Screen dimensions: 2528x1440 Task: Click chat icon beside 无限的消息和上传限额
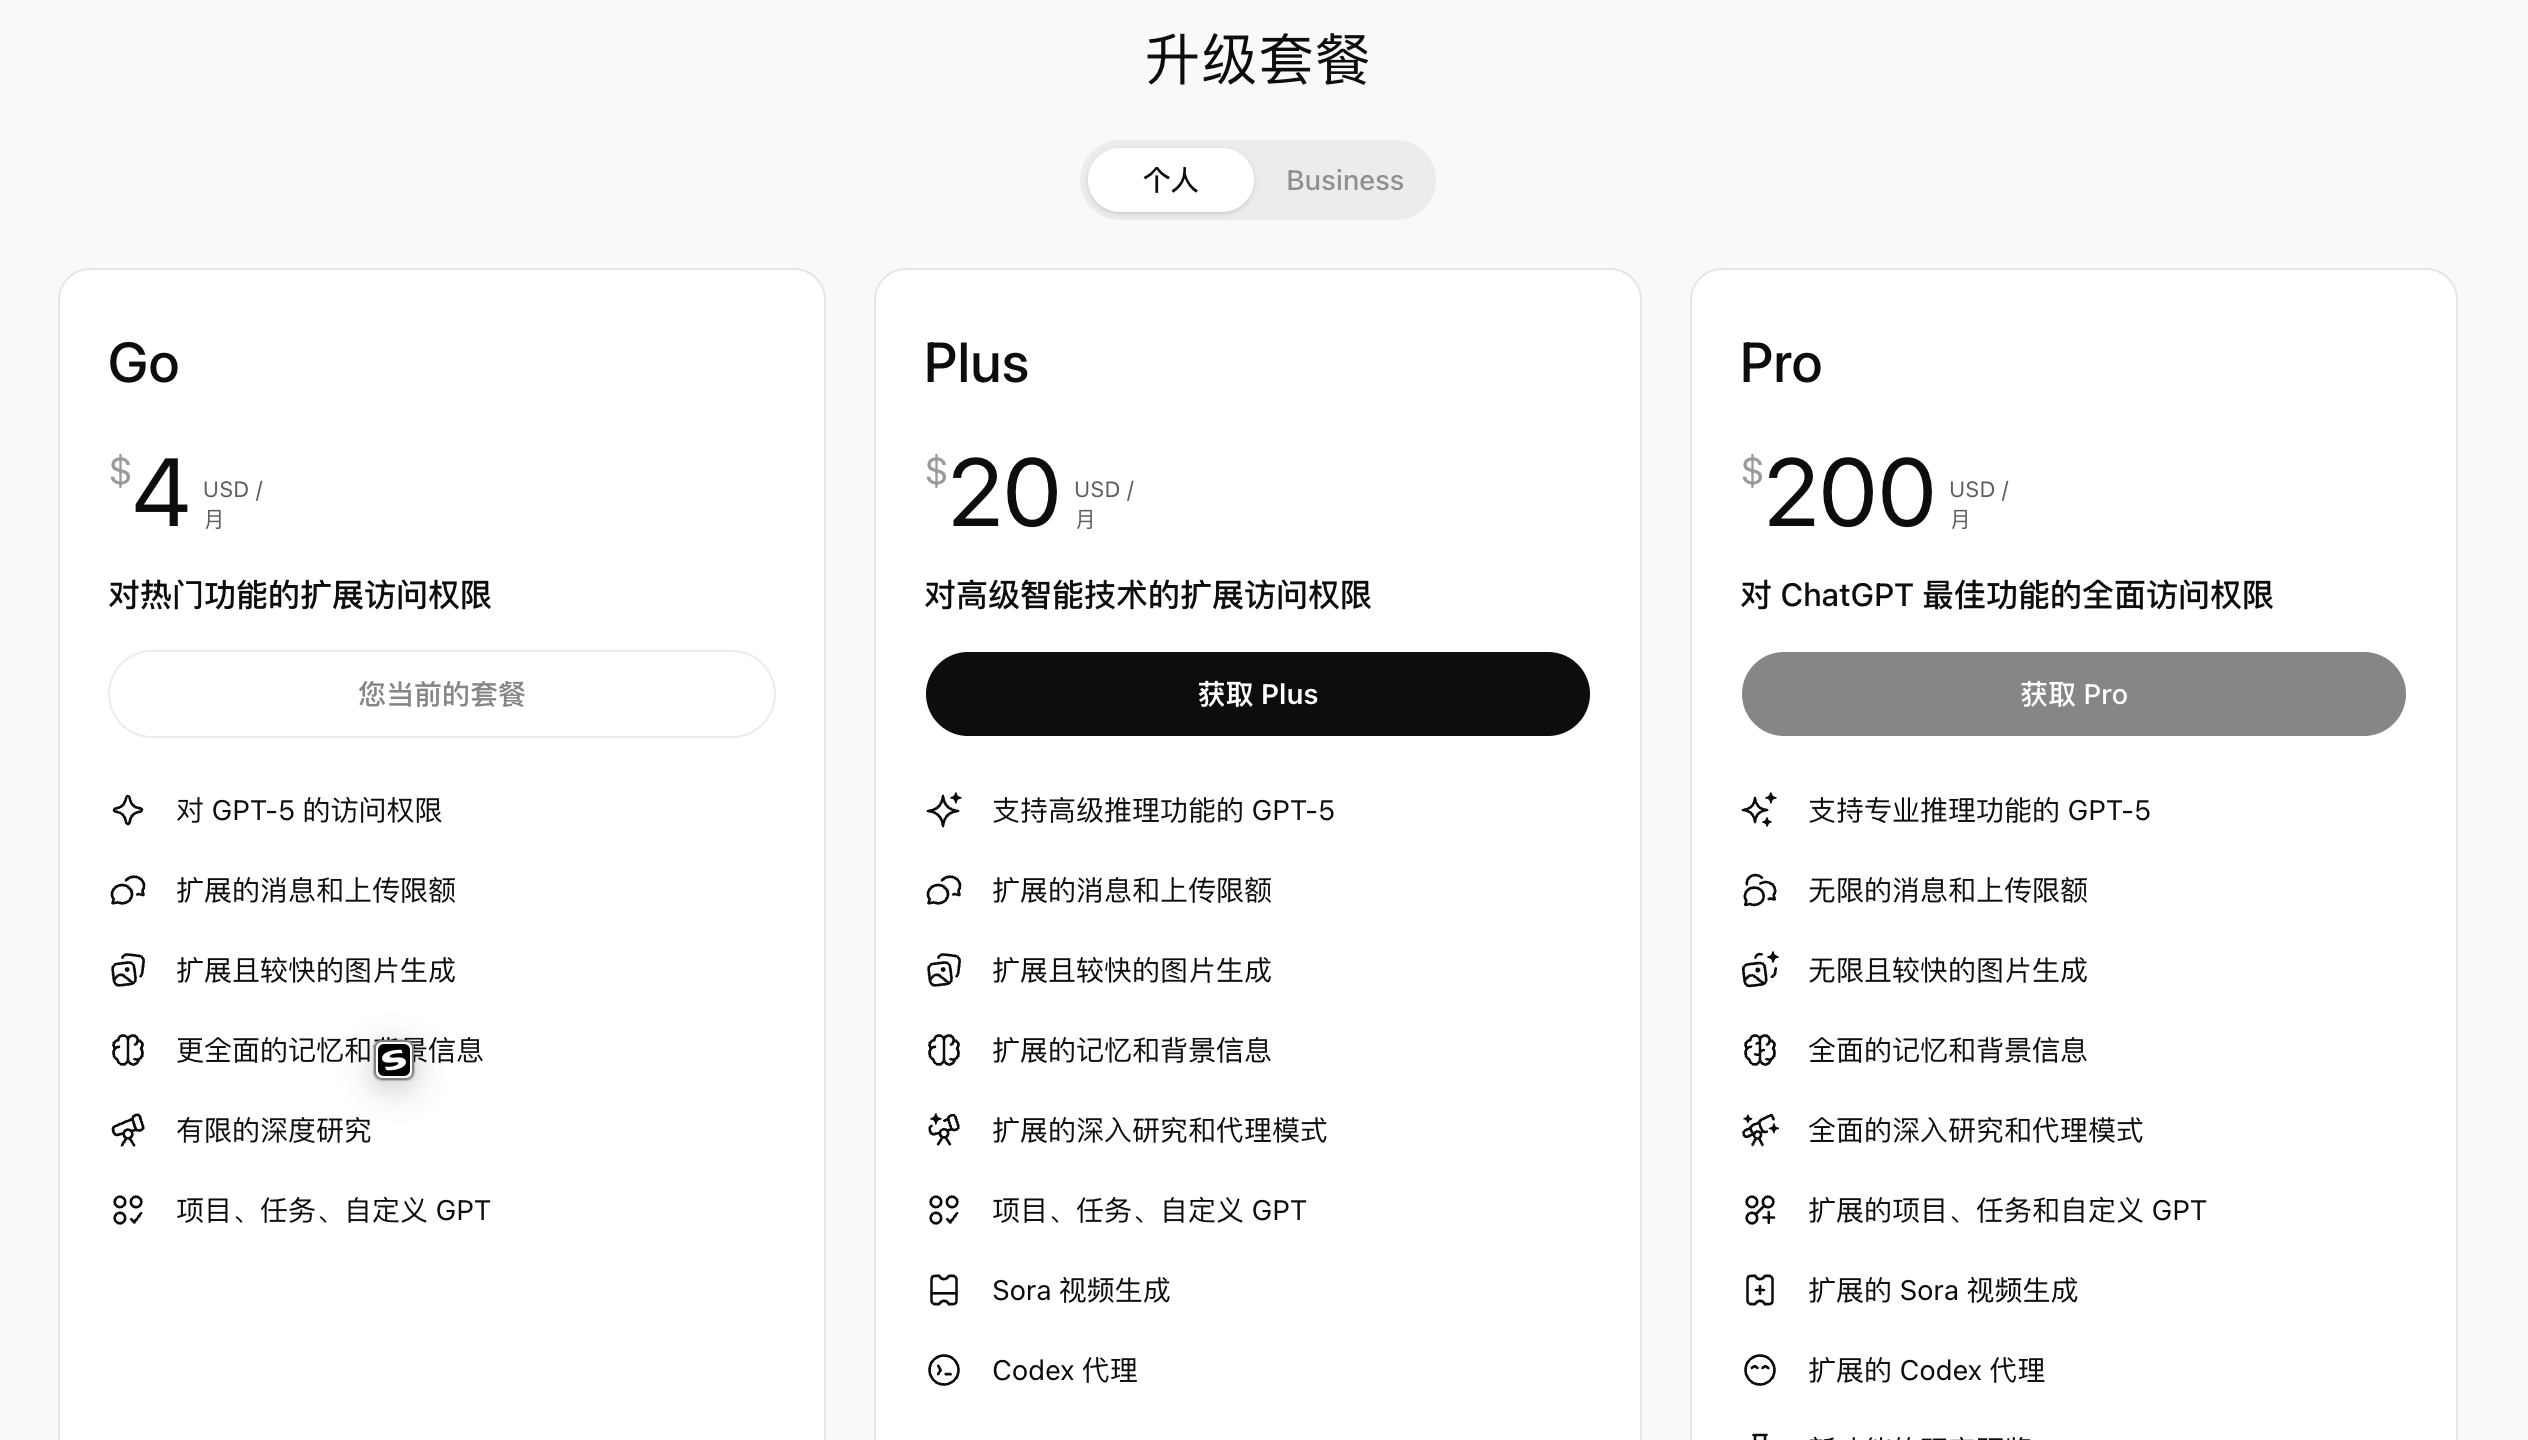point(1760,890)
